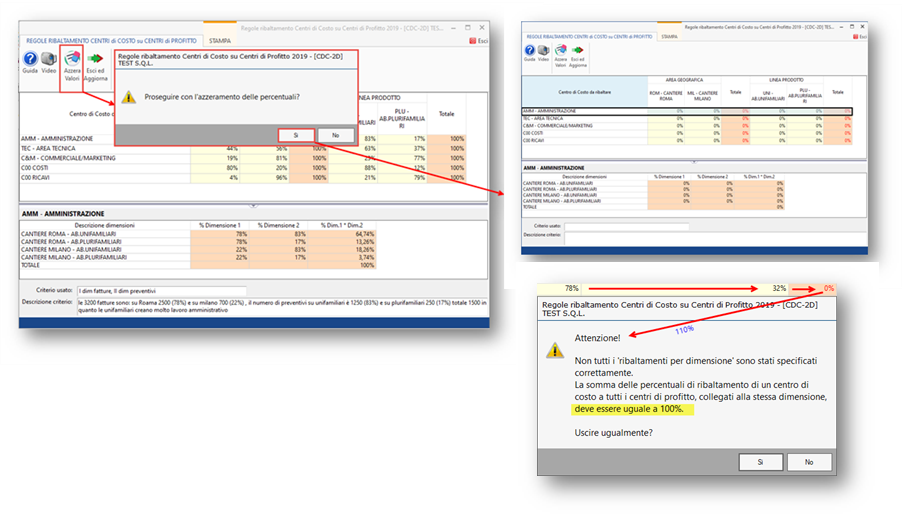This screenshot has width=910, height=521.
Task: Click red Esci icon in left window
Action: 473,41
